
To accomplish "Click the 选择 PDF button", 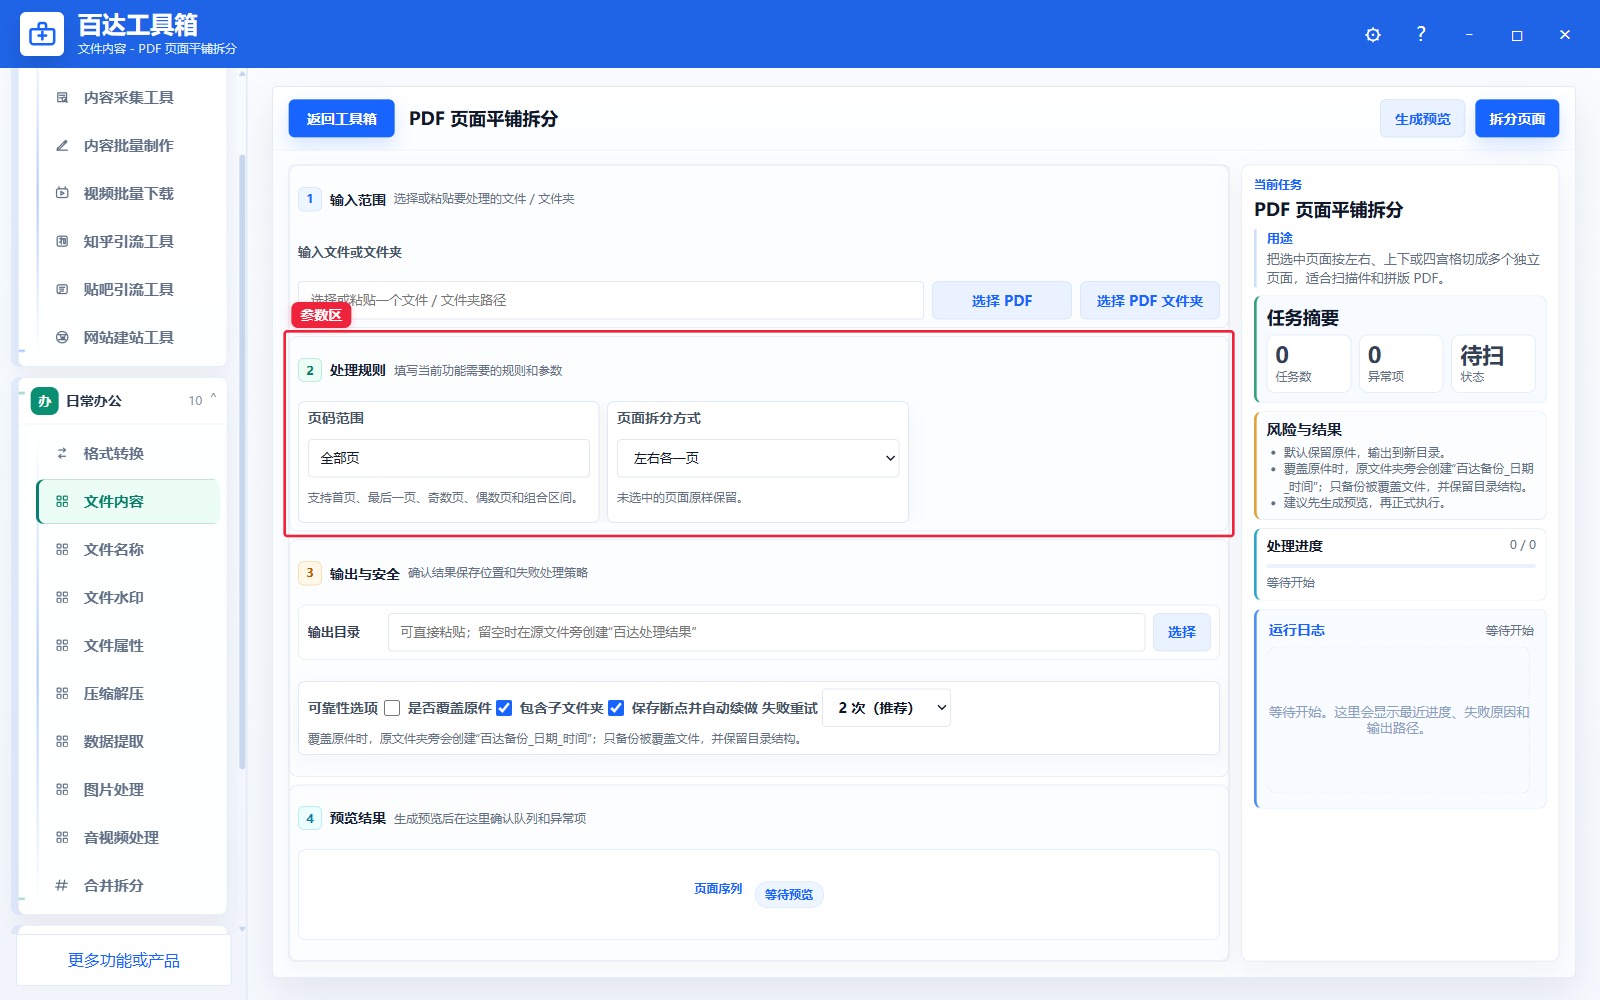I will click(1001, 301).
